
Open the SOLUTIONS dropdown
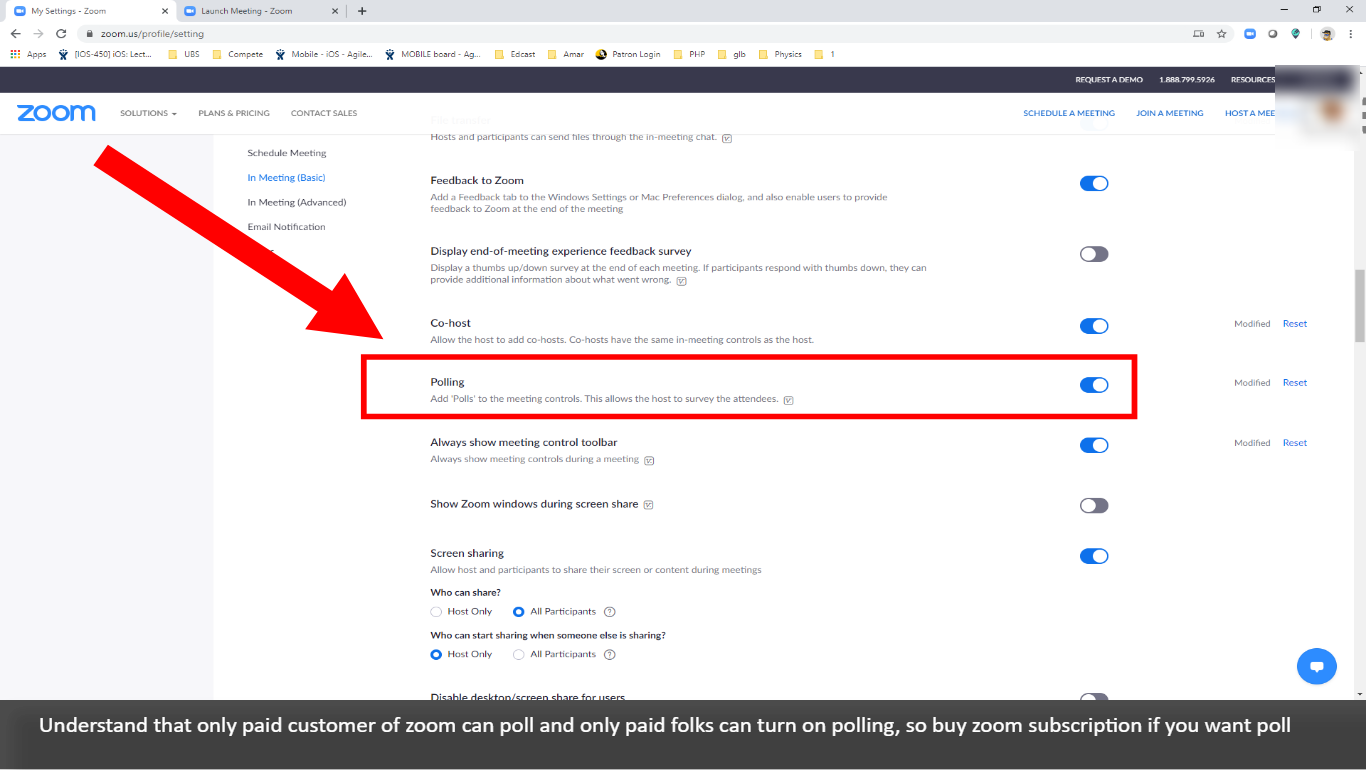(x=147, y=113)
